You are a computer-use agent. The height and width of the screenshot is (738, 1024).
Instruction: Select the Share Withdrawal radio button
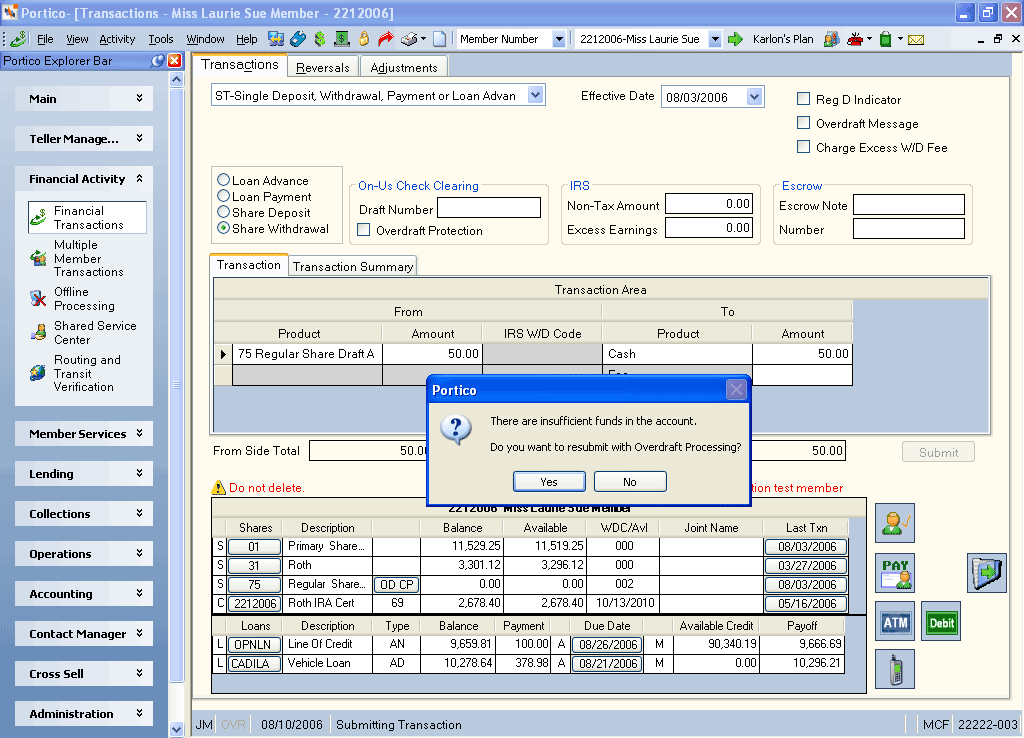(x=223, y=228)
